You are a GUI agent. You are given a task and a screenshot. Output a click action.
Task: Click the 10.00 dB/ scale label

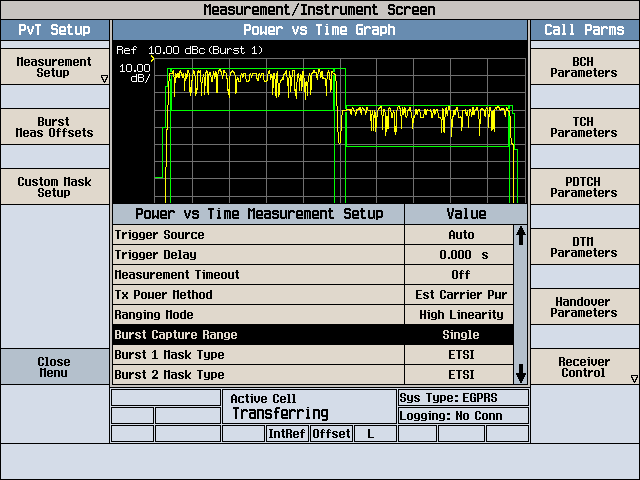point(135,73)
